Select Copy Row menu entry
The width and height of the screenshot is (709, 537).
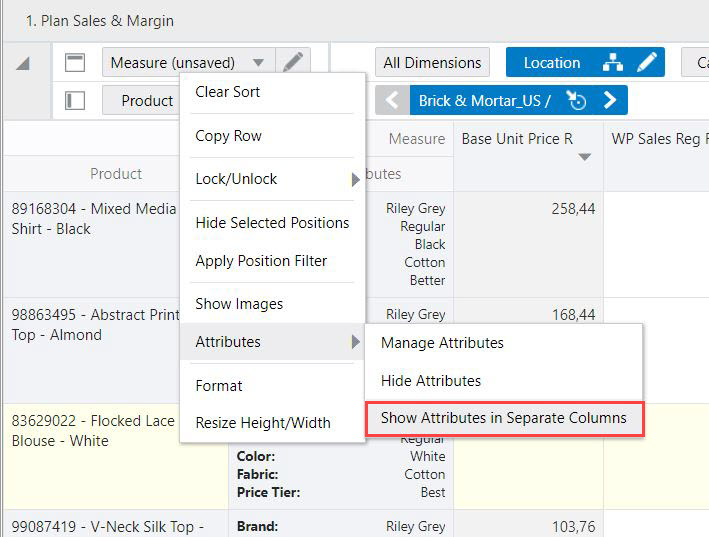(x=229, y=136)
